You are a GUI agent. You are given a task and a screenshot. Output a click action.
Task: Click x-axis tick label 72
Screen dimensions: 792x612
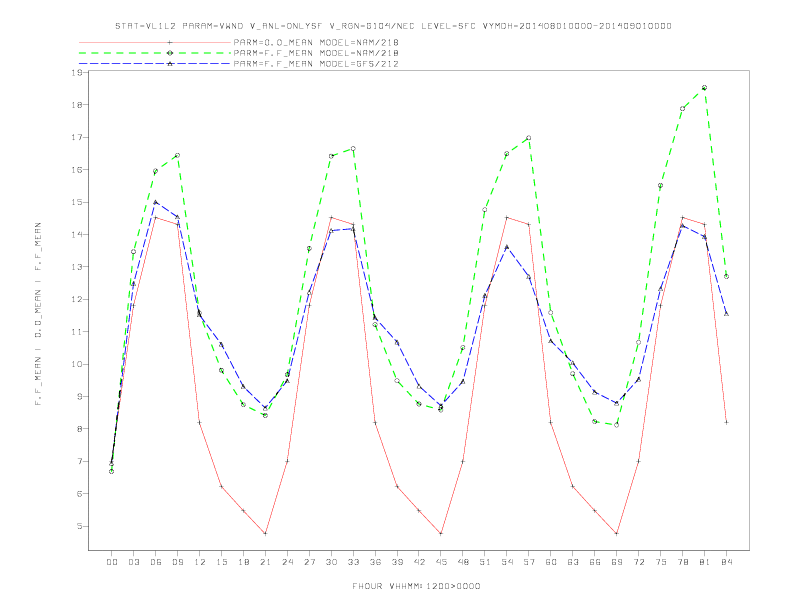click(x=638, y=562)
